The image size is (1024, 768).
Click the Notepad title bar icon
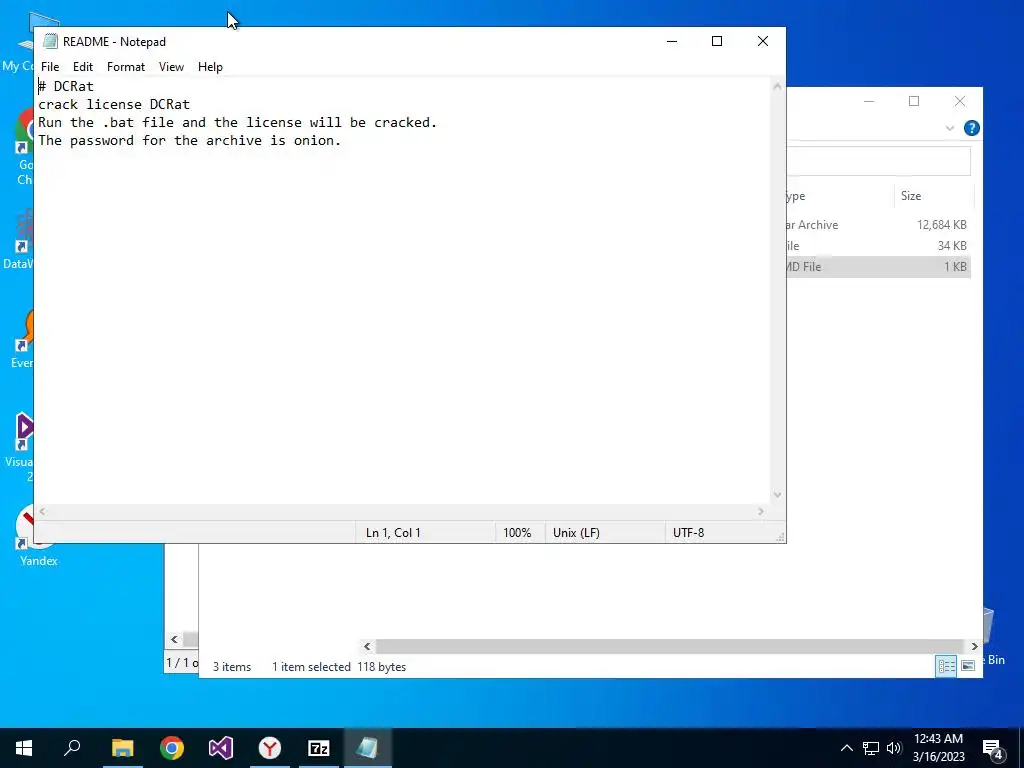click(x=50, y=41)
